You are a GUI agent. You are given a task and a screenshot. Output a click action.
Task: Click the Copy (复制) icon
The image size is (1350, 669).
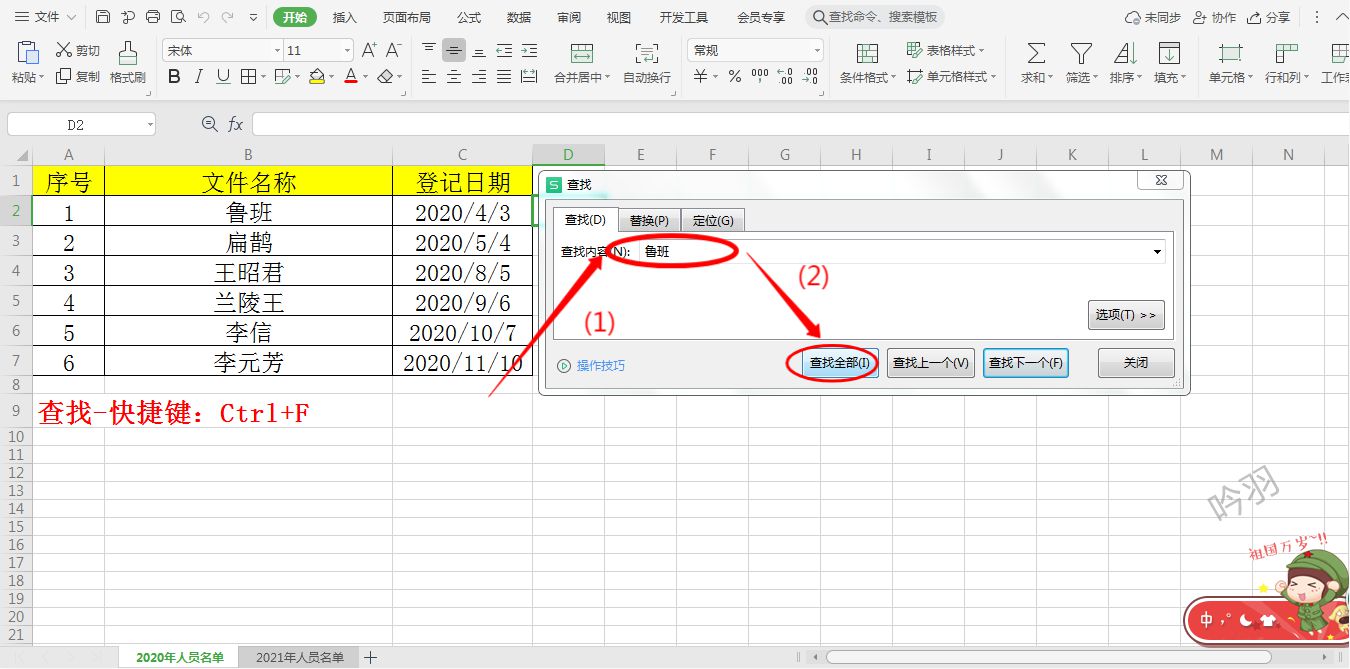64,76
